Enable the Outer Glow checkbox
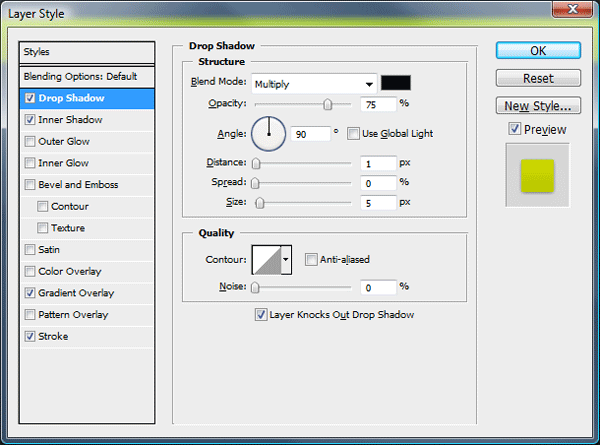 pos(30,142)
